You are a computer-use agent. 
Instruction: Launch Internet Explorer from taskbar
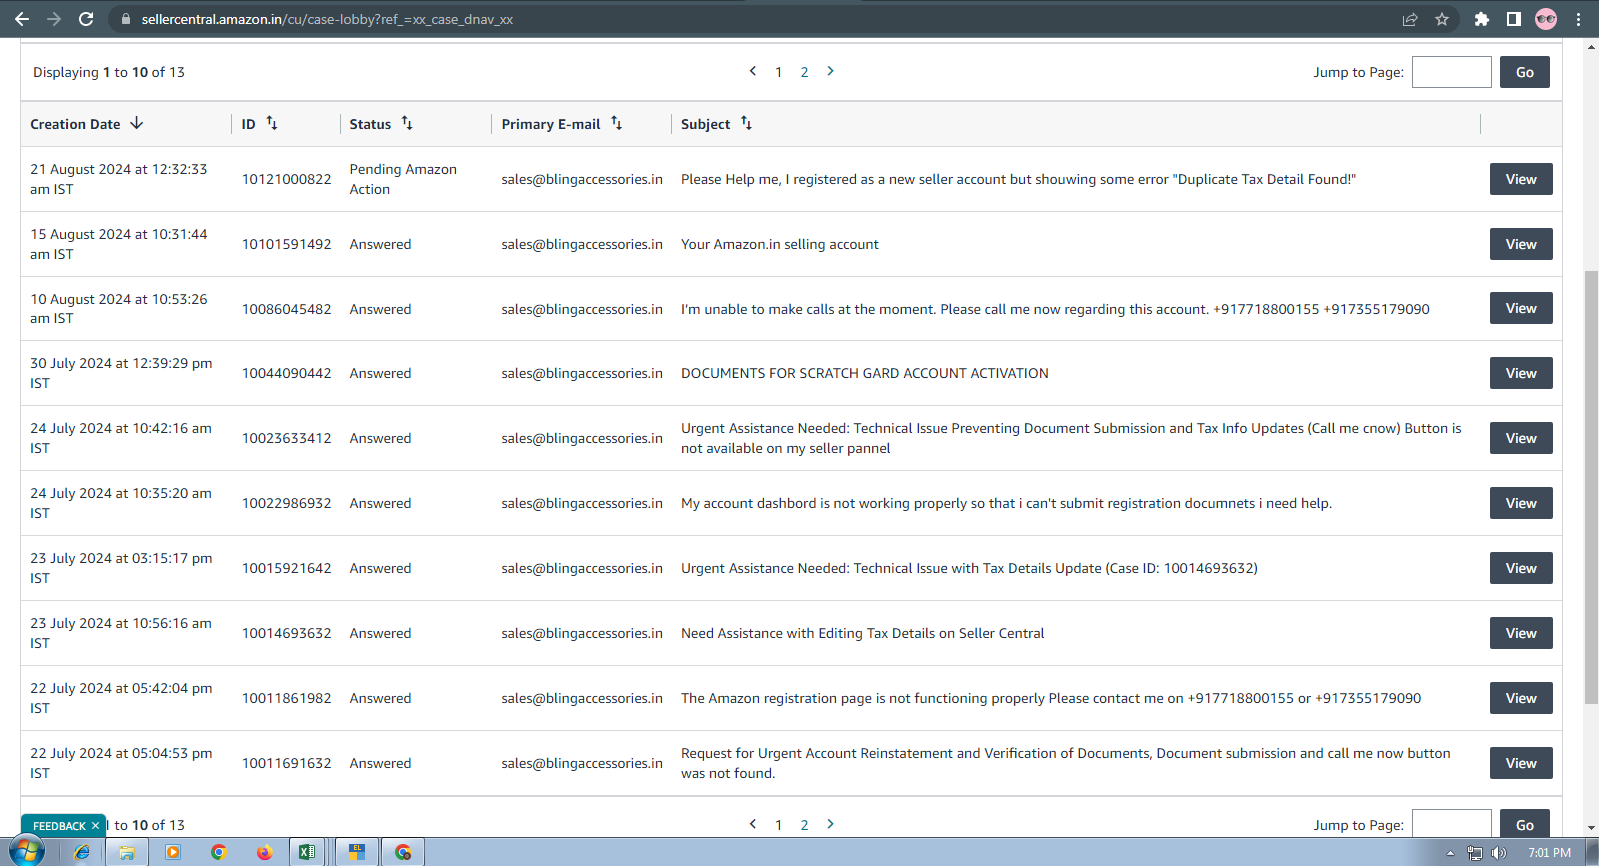click(82, 852)
